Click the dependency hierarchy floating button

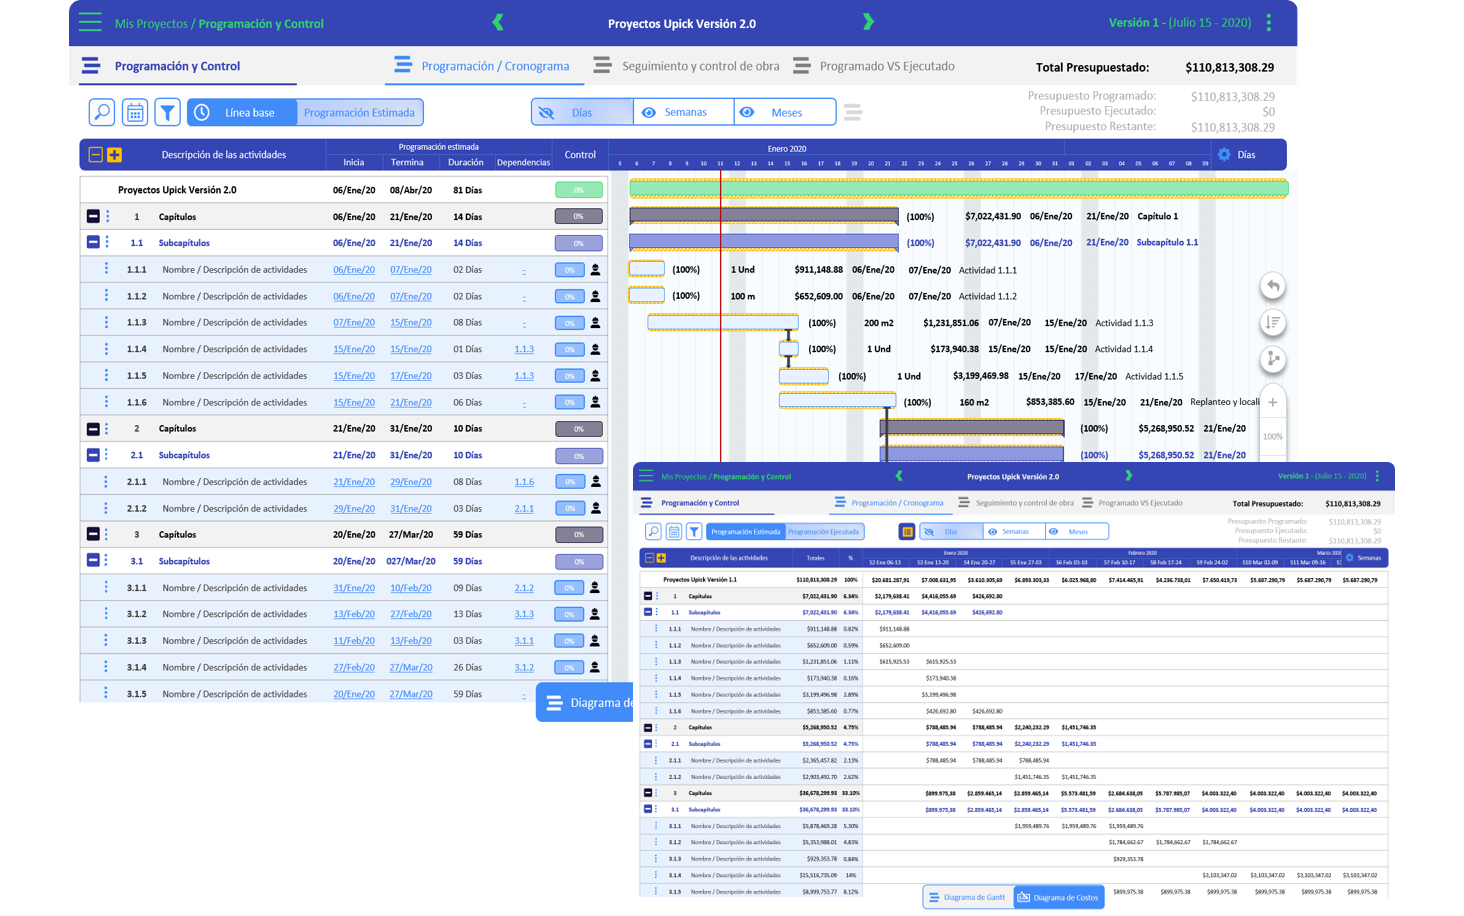1273,359
